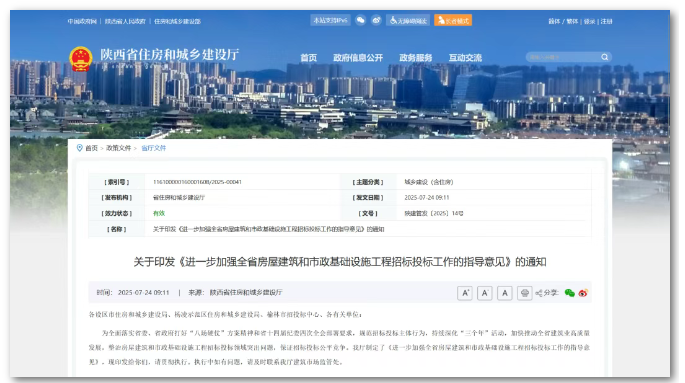Click the search magnifier icon
Image resolution: width=685 pixels, height=383 pixels.
point(605,57)
